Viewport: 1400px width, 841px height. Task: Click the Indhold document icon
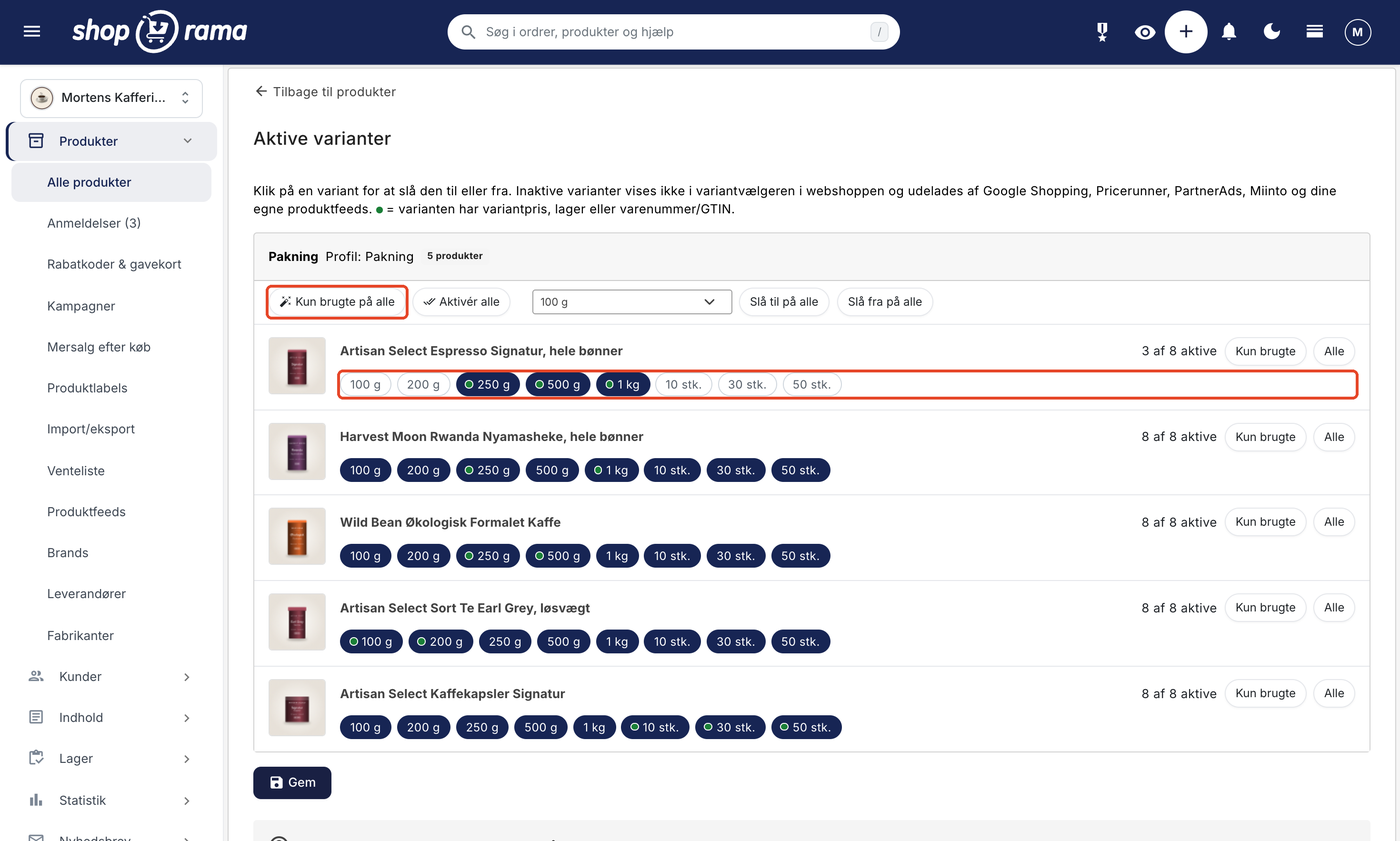pyautogui.click(x=36, y=717)
